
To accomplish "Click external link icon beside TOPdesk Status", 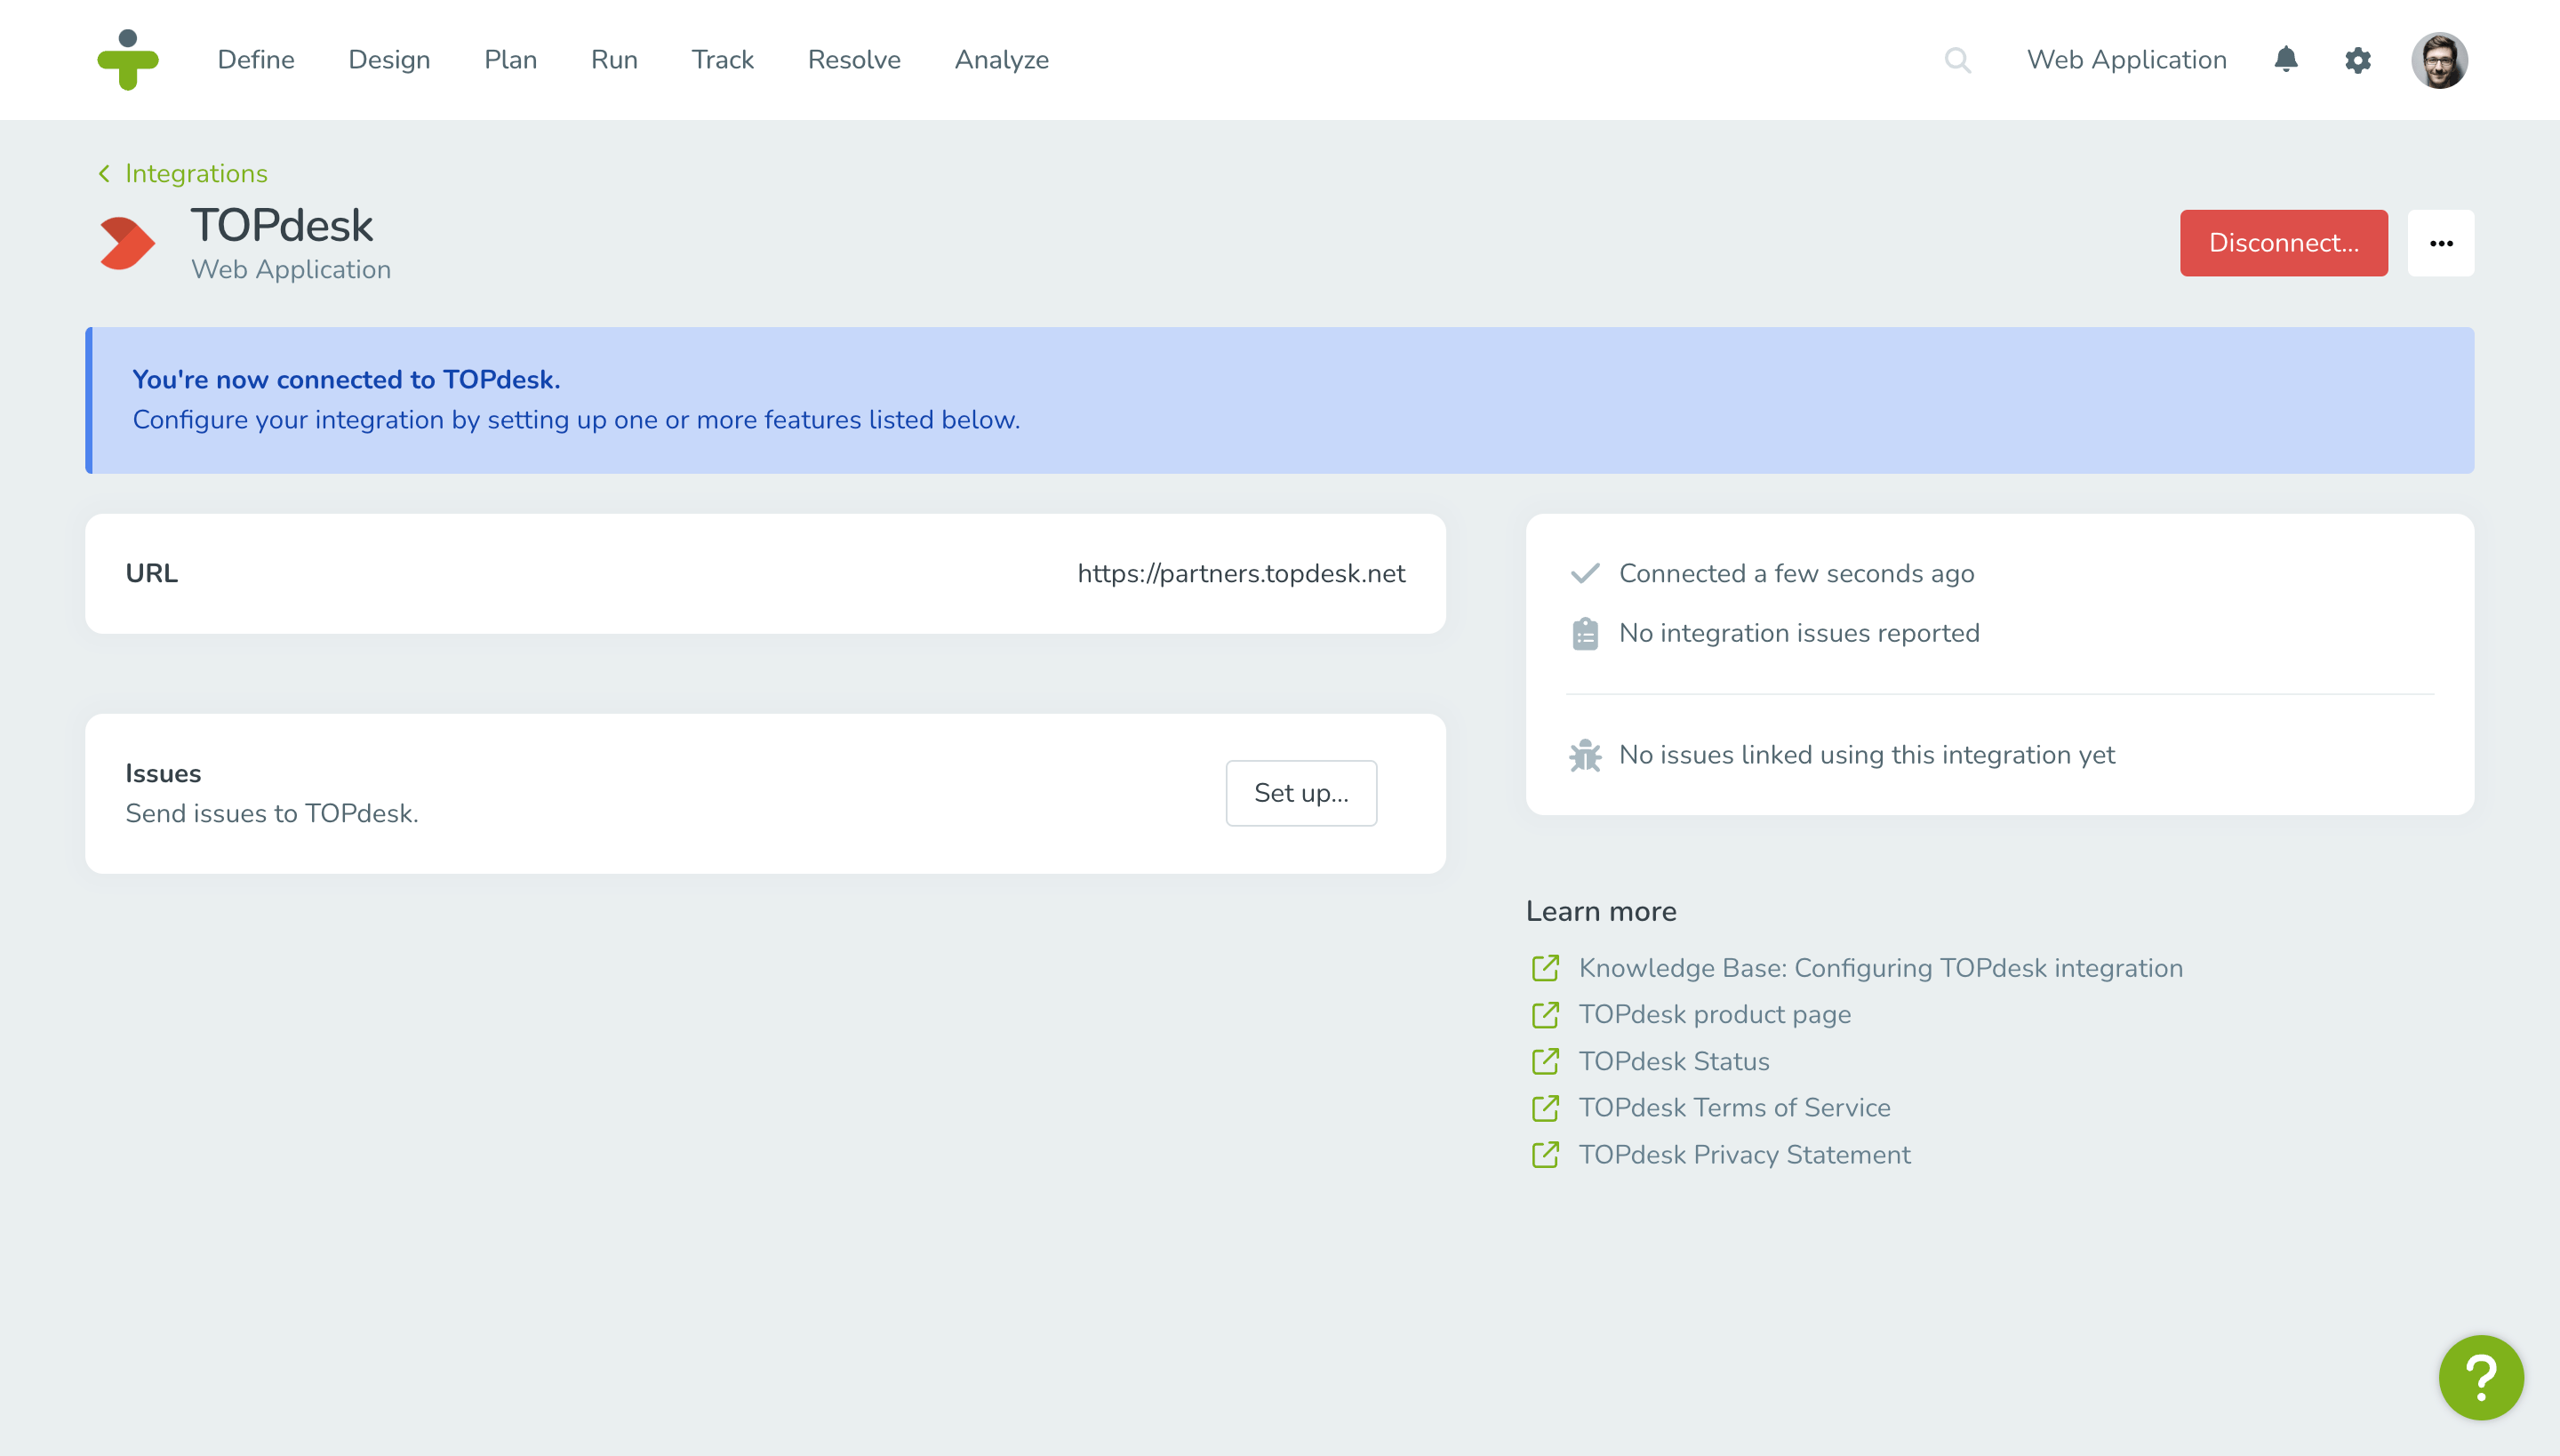I will (1545, 1061).
